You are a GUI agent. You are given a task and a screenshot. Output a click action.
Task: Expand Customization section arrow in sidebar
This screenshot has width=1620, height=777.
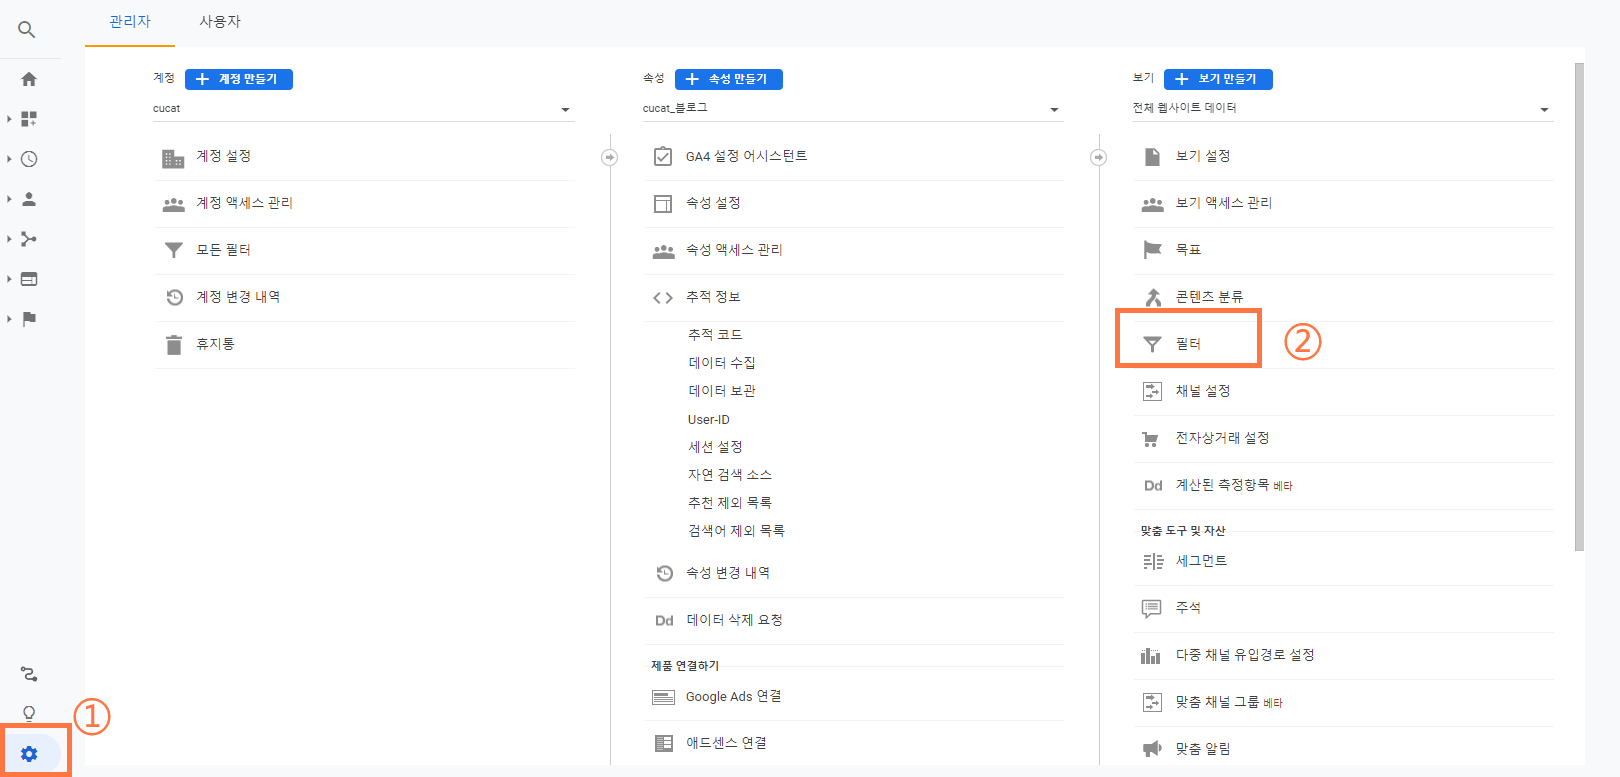pyautogui.click(x=9, y=119)
